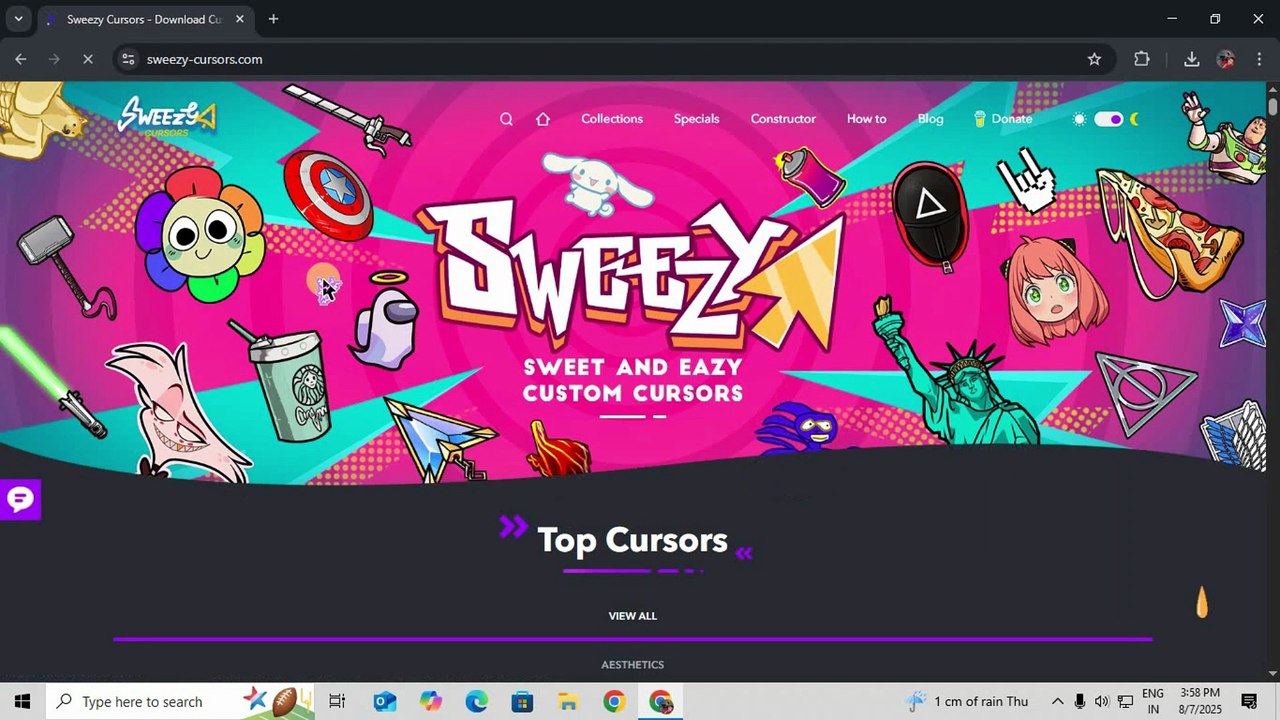Image resolution: width=1280 pixels, height=720 pixels.
Task: Open the Specials menu
Action: (x=696, y=119)
